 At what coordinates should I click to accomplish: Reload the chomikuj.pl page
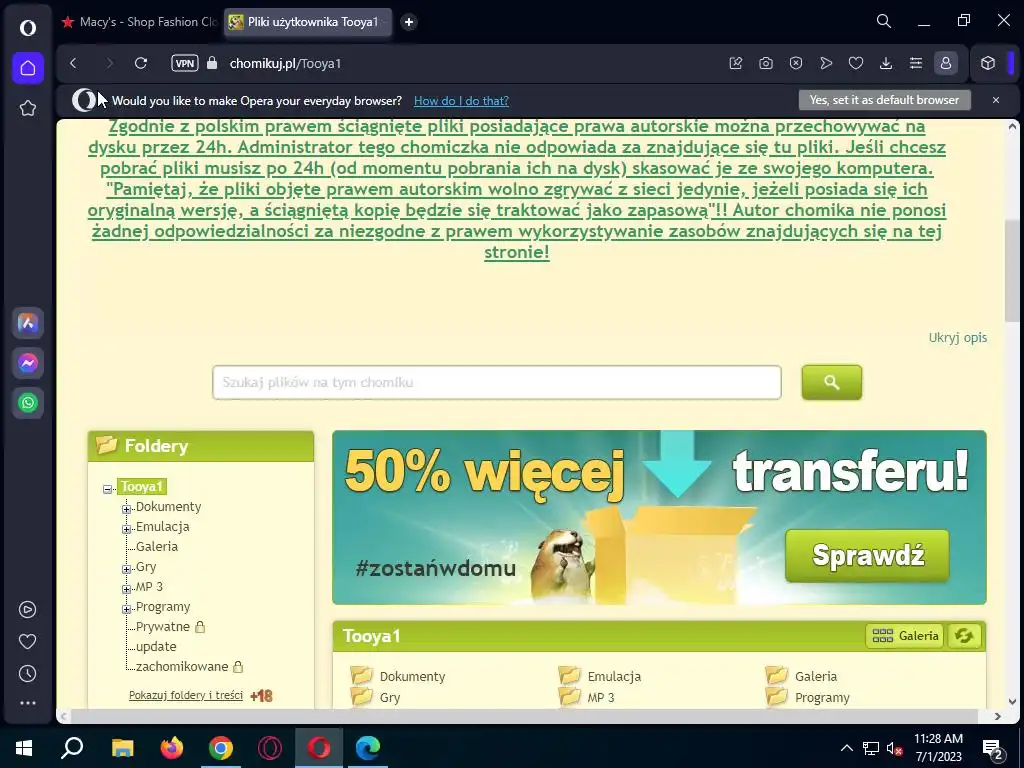point(141,63)
